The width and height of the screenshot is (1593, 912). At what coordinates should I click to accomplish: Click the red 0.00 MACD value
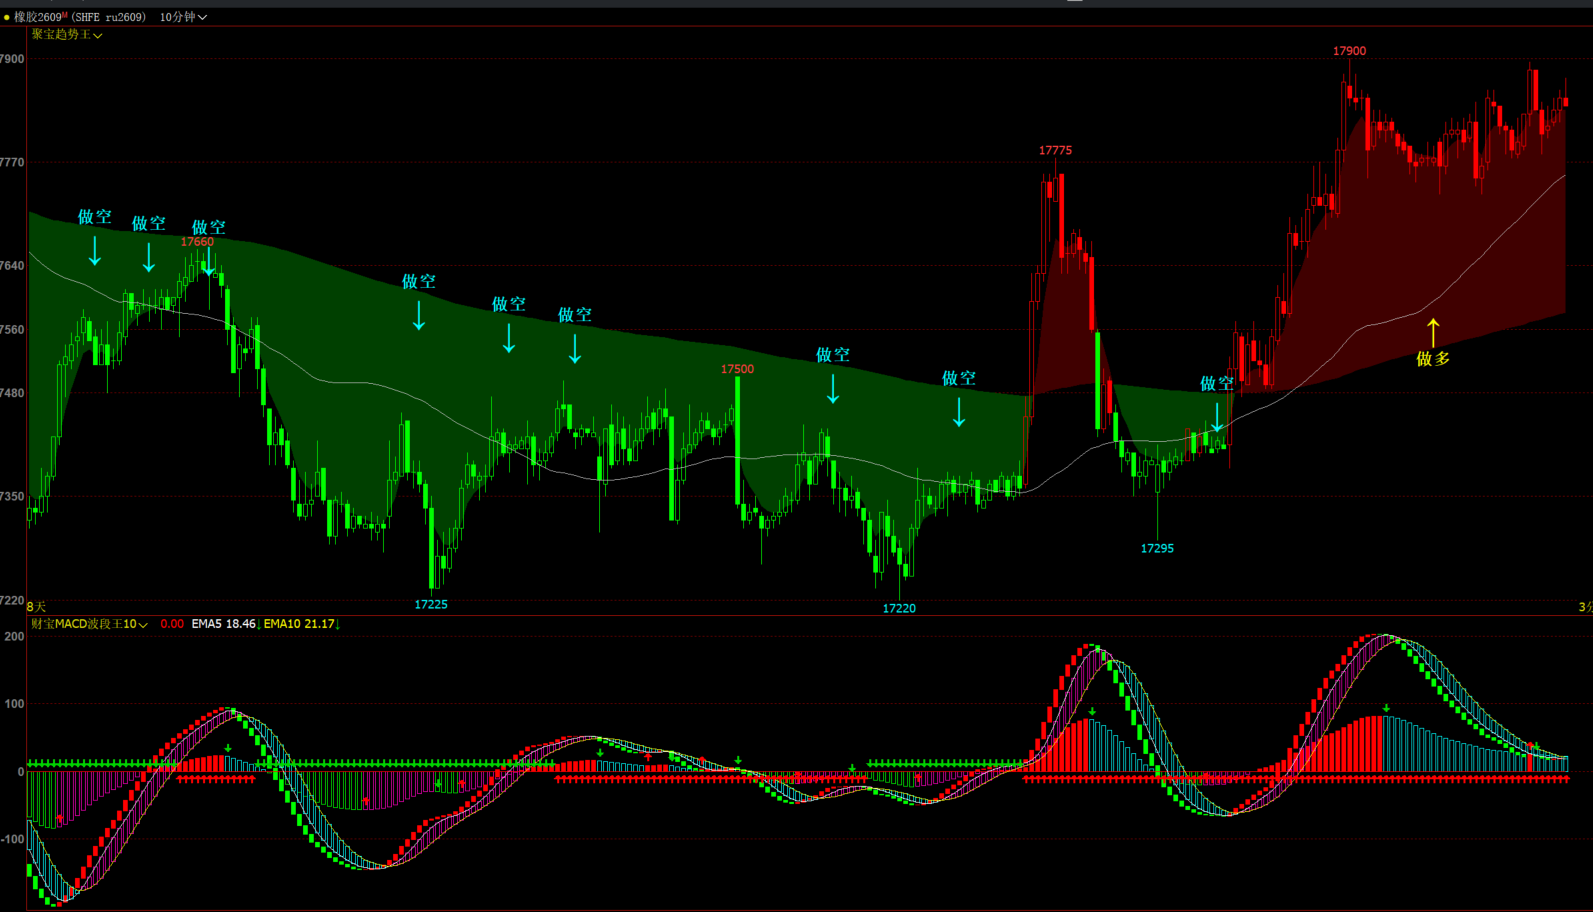pyautogui.click(x=172, y=624)
